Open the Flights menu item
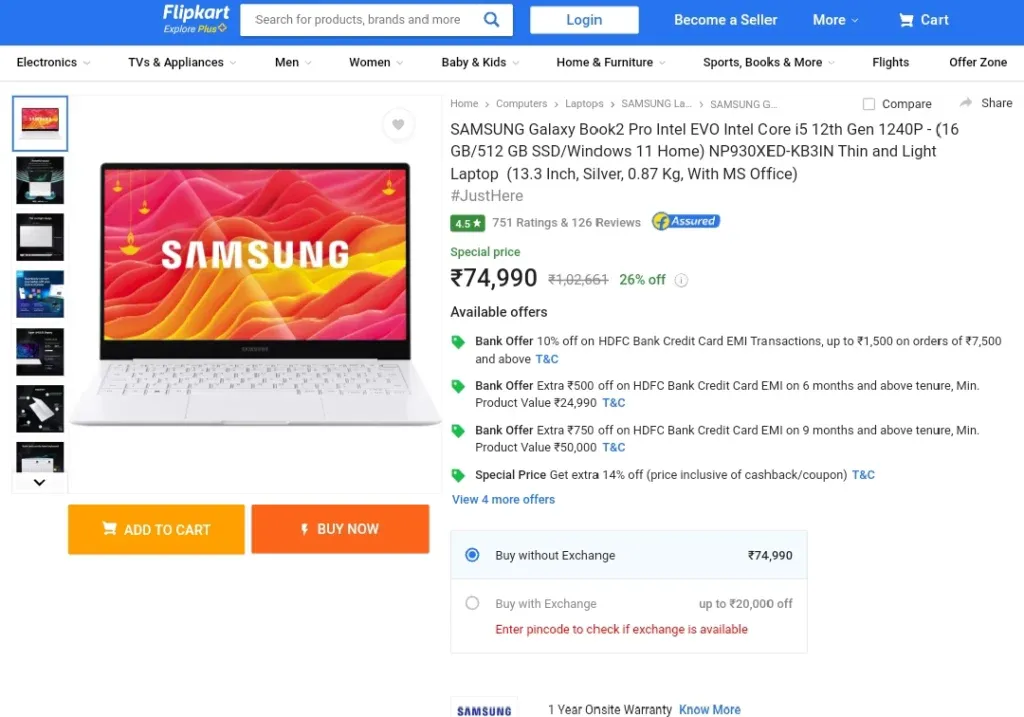The width and height of the screenshot is (1024, 717). (890, 62)
